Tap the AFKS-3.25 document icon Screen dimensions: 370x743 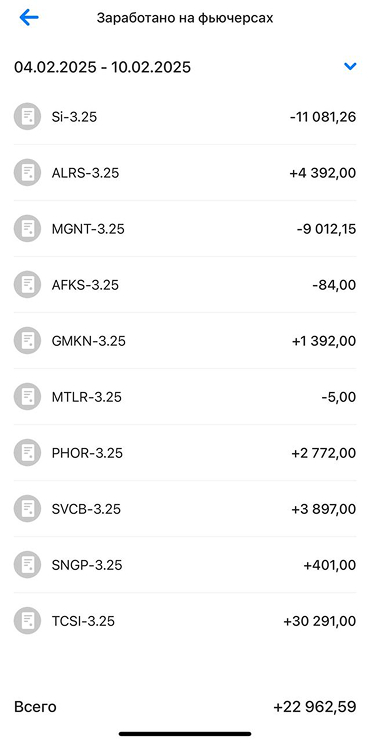click(x=27, y=285)
